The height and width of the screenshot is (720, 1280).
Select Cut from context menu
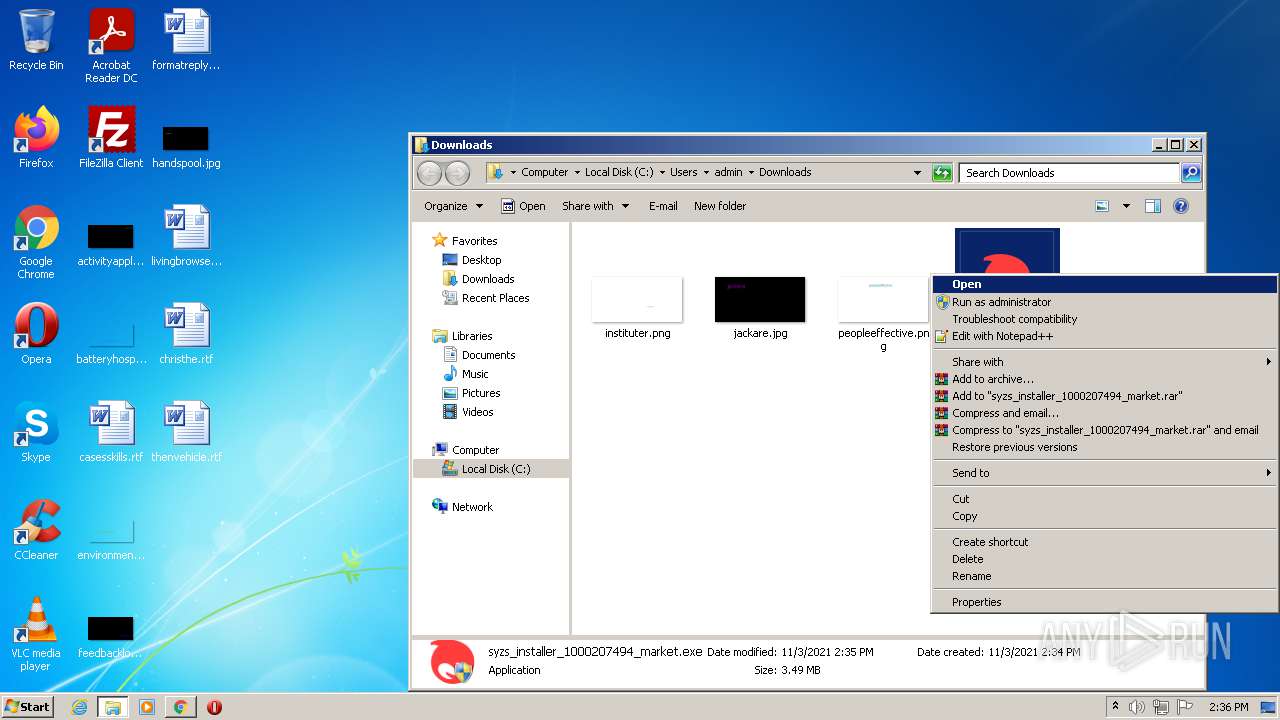tap(1105, 499)
